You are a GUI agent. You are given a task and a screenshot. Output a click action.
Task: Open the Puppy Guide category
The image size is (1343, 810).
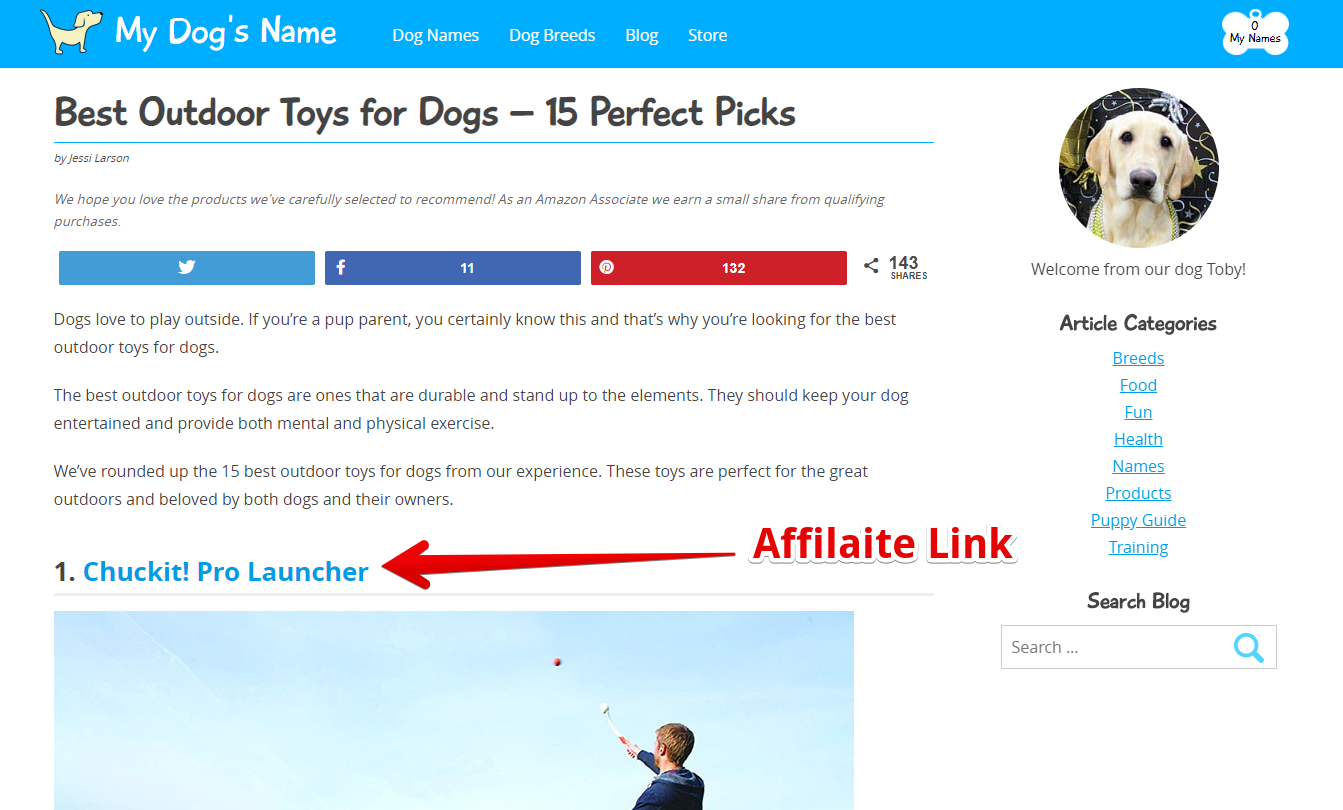1138,520
